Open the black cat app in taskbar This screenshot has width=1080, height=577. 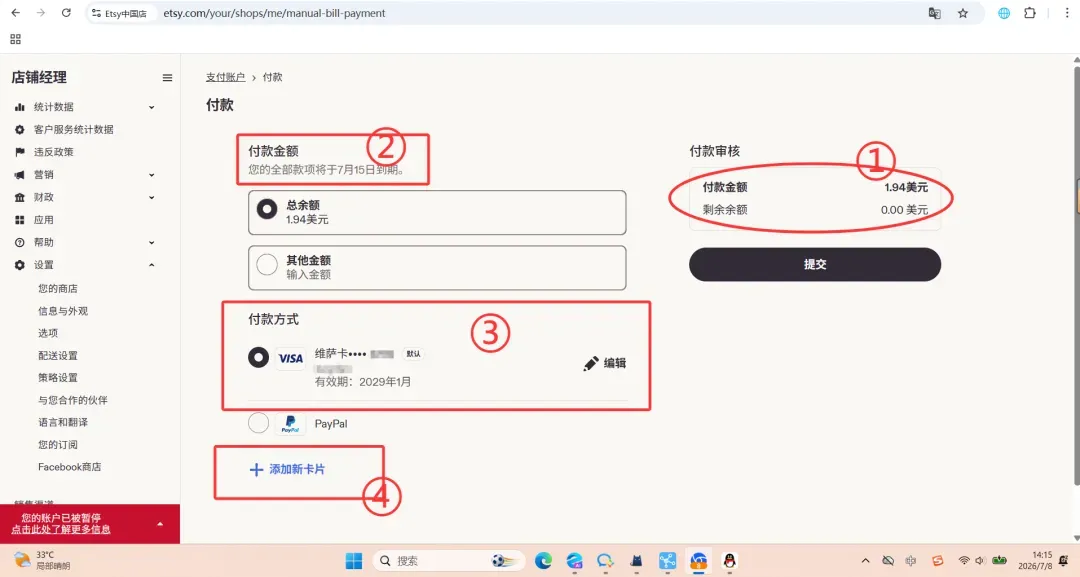[636, 561]
